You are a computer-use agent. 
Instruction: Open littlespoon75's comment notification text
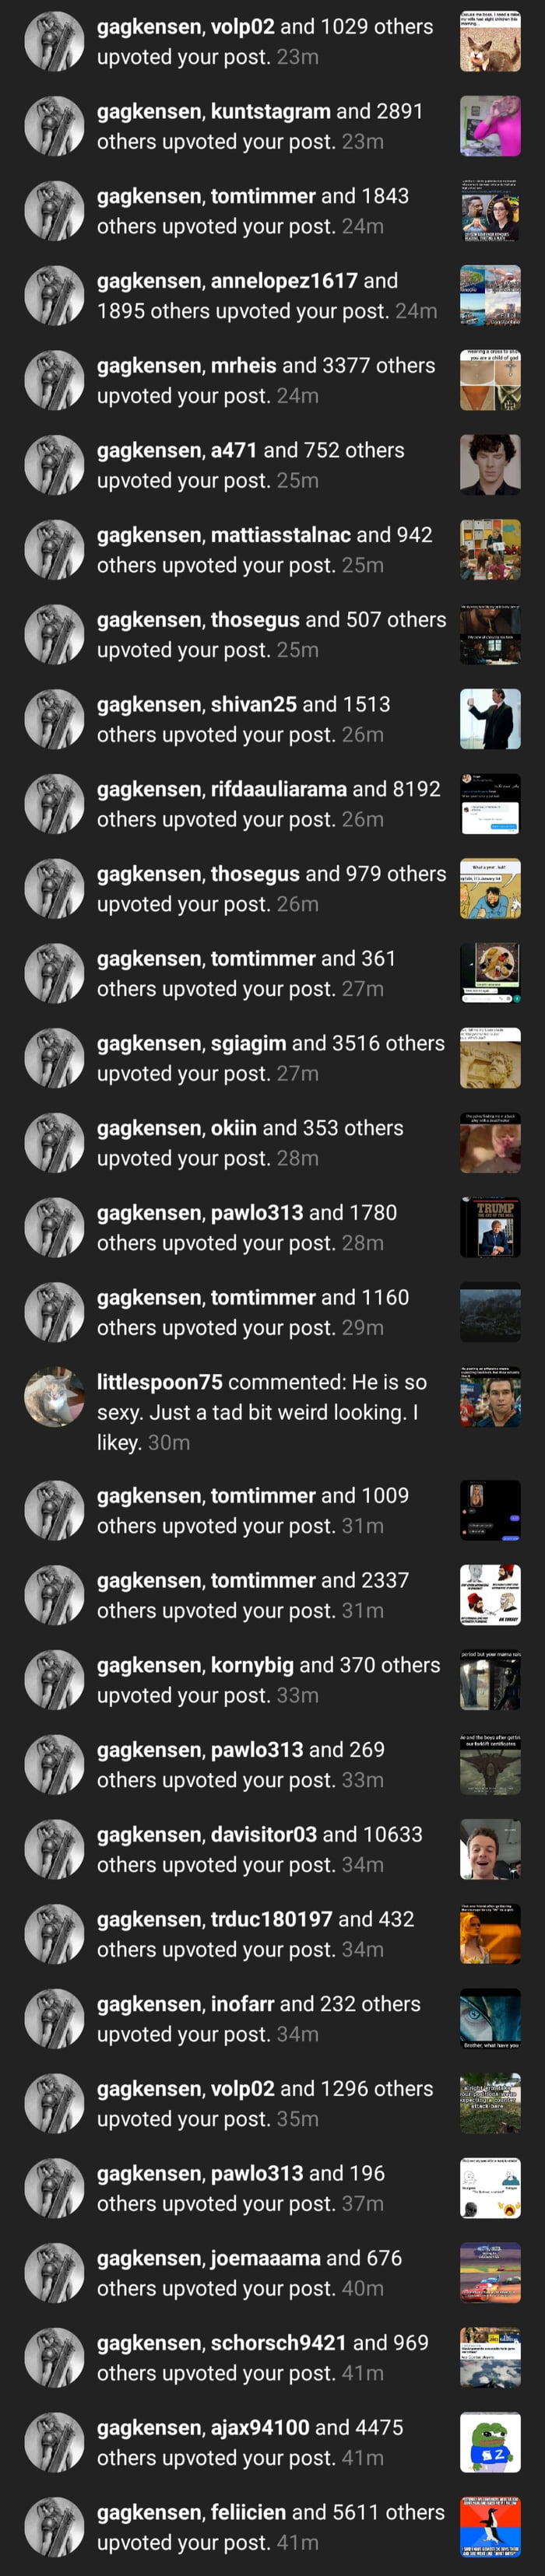pyautogui.click(x=262, y=1412)
